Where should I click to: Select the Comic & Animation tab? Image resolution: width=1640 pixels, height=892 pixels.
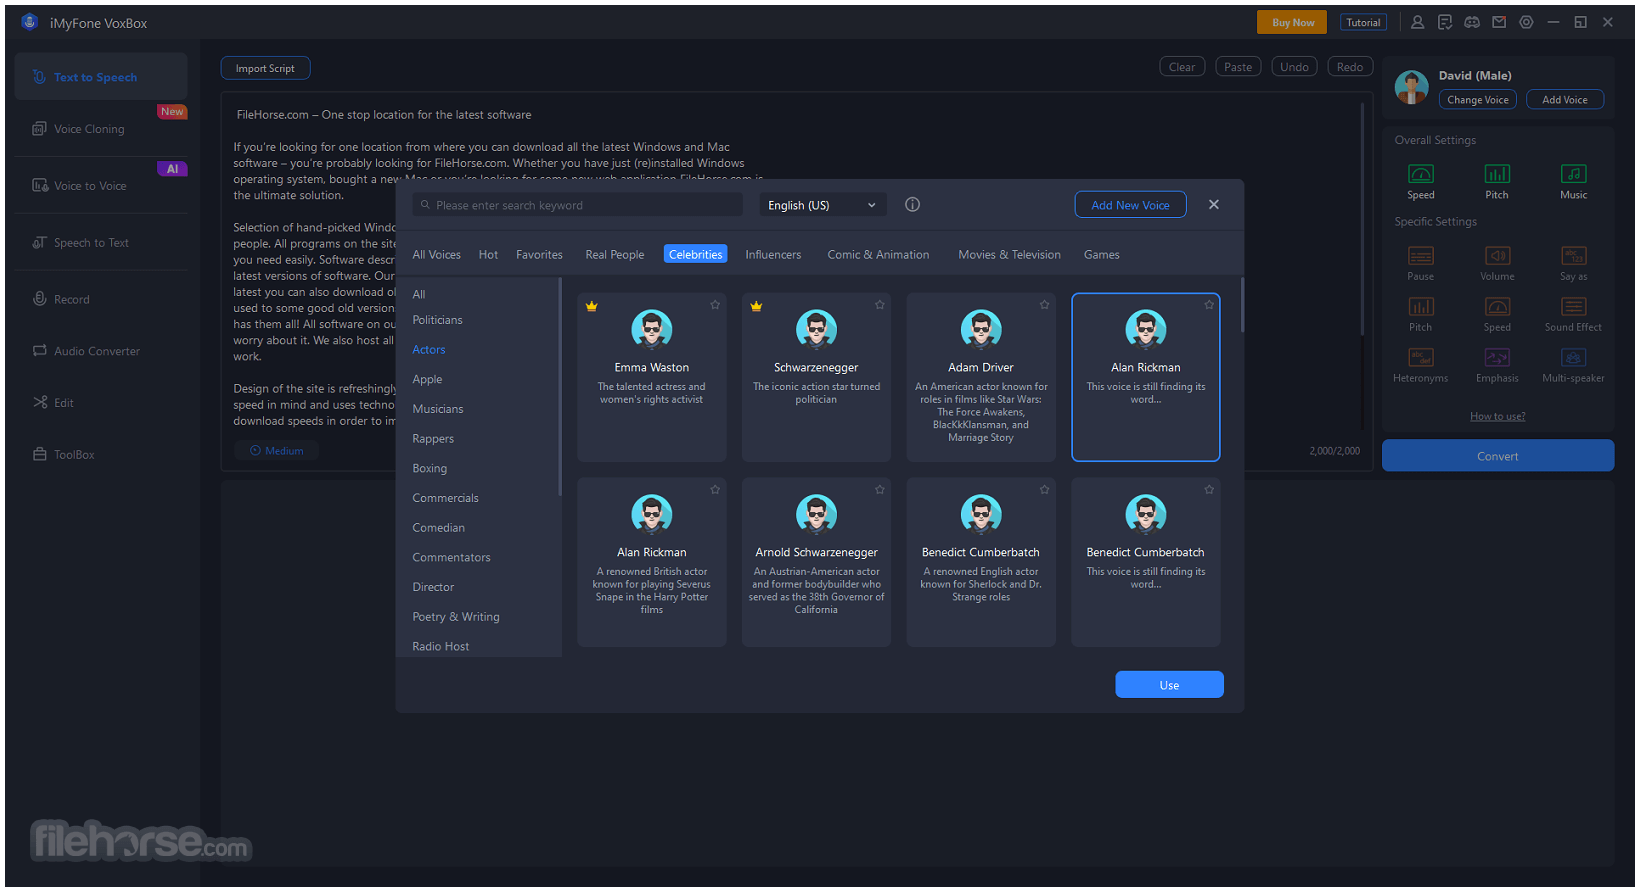pyautogui.click(x=878, y=255)
